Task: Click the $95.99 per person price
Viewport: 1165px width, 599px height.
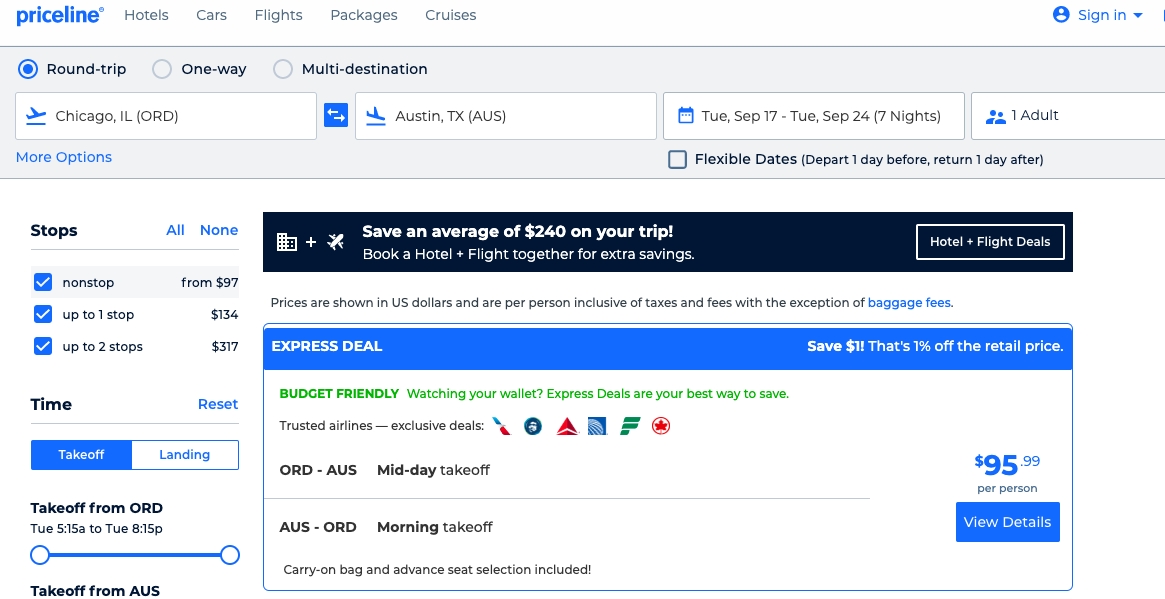Action: tap(1007, 473)
